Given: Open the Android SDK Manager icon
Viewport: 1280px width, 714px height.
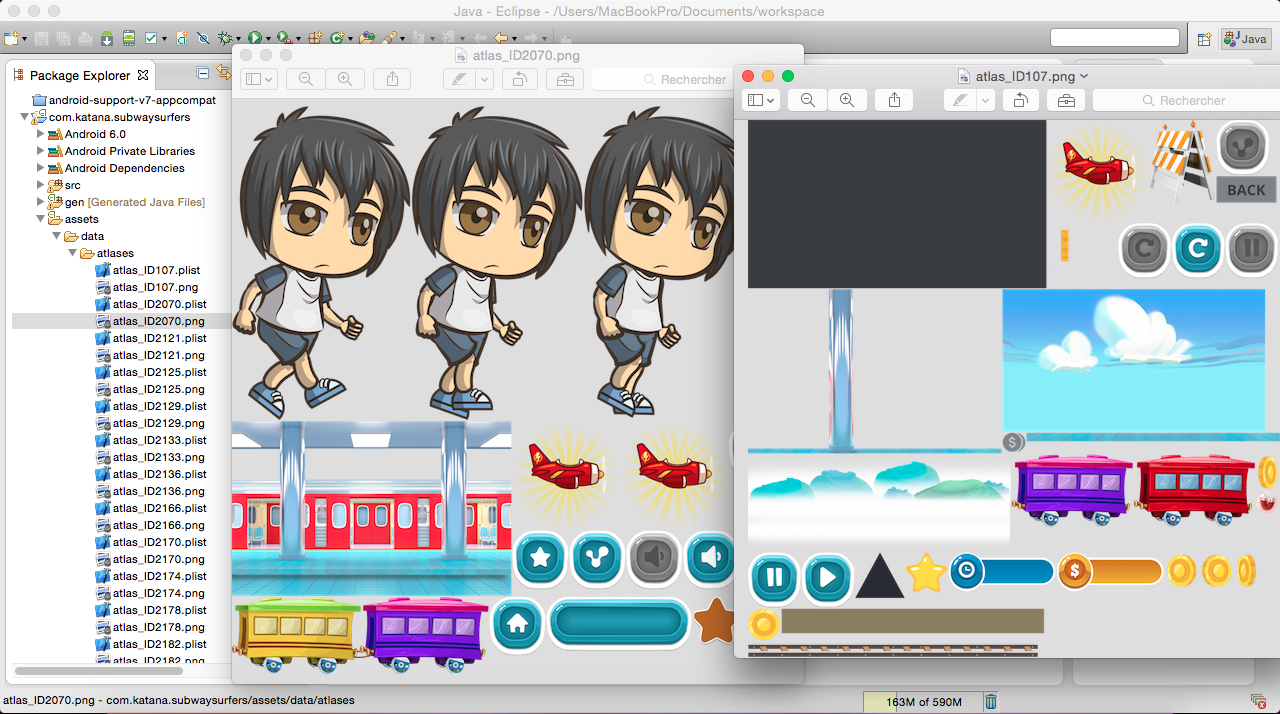Looking at the screenshot, I should point(107,38).
